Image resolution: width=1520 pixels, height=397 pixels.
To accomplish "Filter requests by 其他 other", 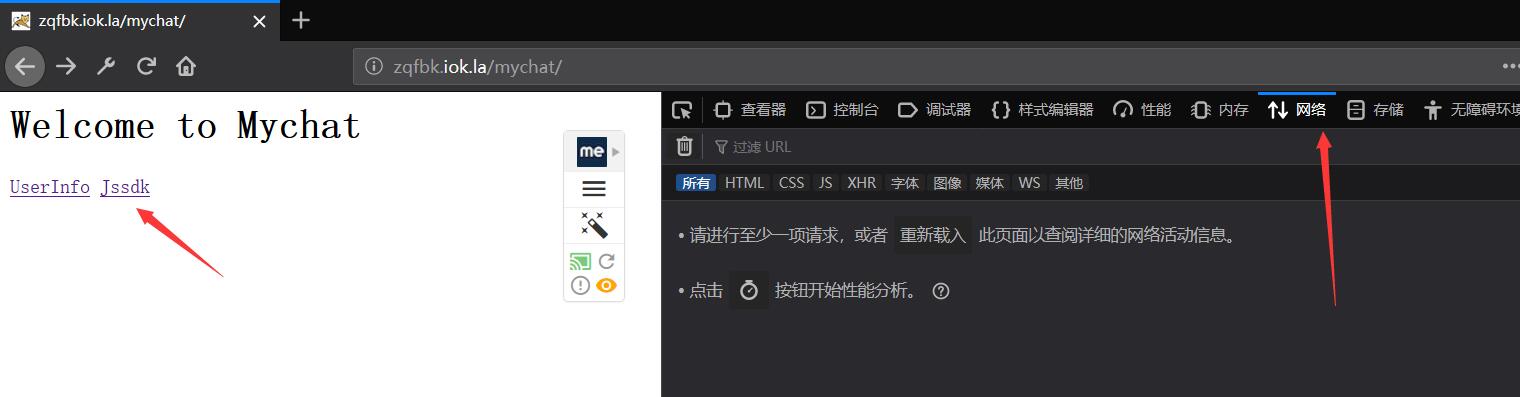I will tap(1068, 183).
